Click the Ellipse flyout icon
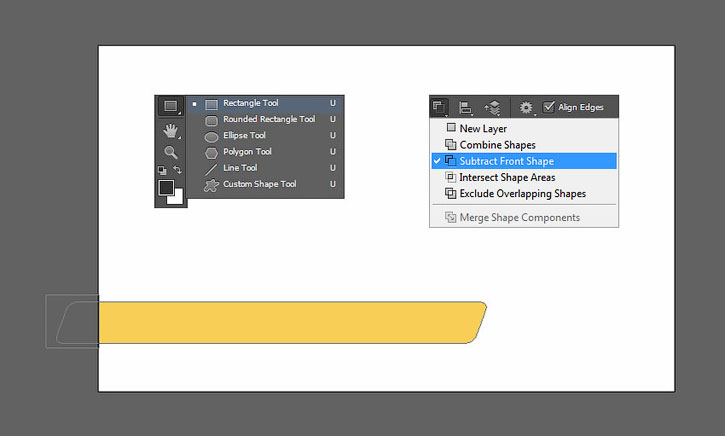This screenshot has height=436, width=725. 211,137
